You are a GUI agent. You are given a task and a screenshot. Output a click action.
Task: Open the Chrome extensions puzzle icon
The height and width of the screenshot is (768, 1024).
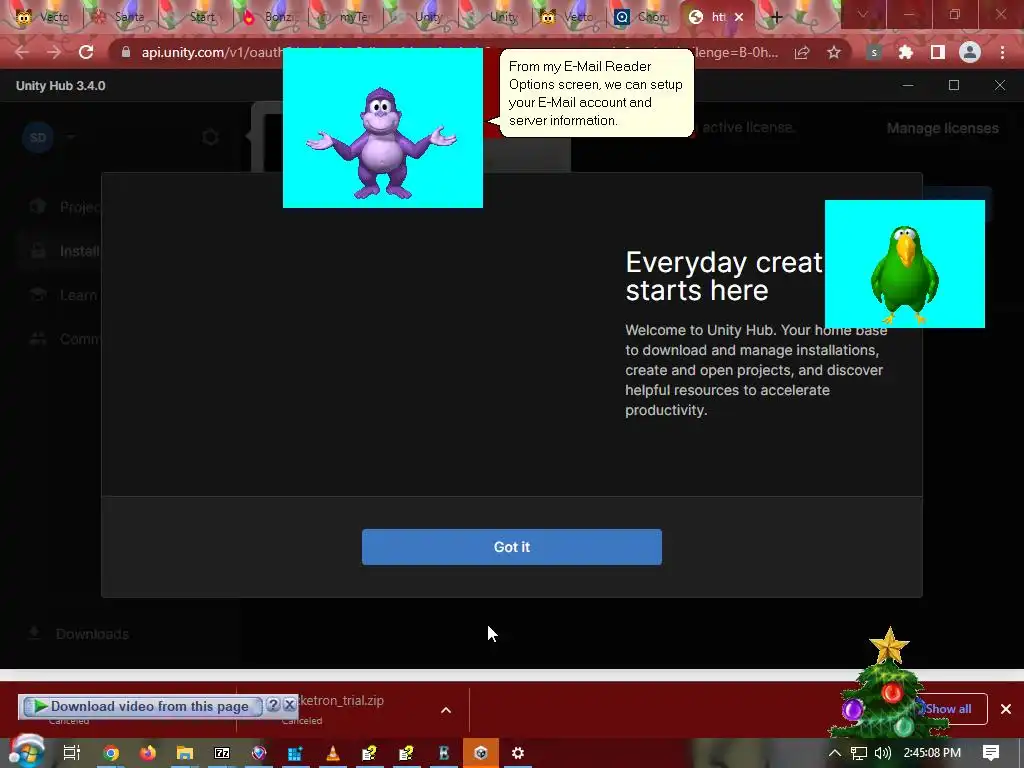906,52
